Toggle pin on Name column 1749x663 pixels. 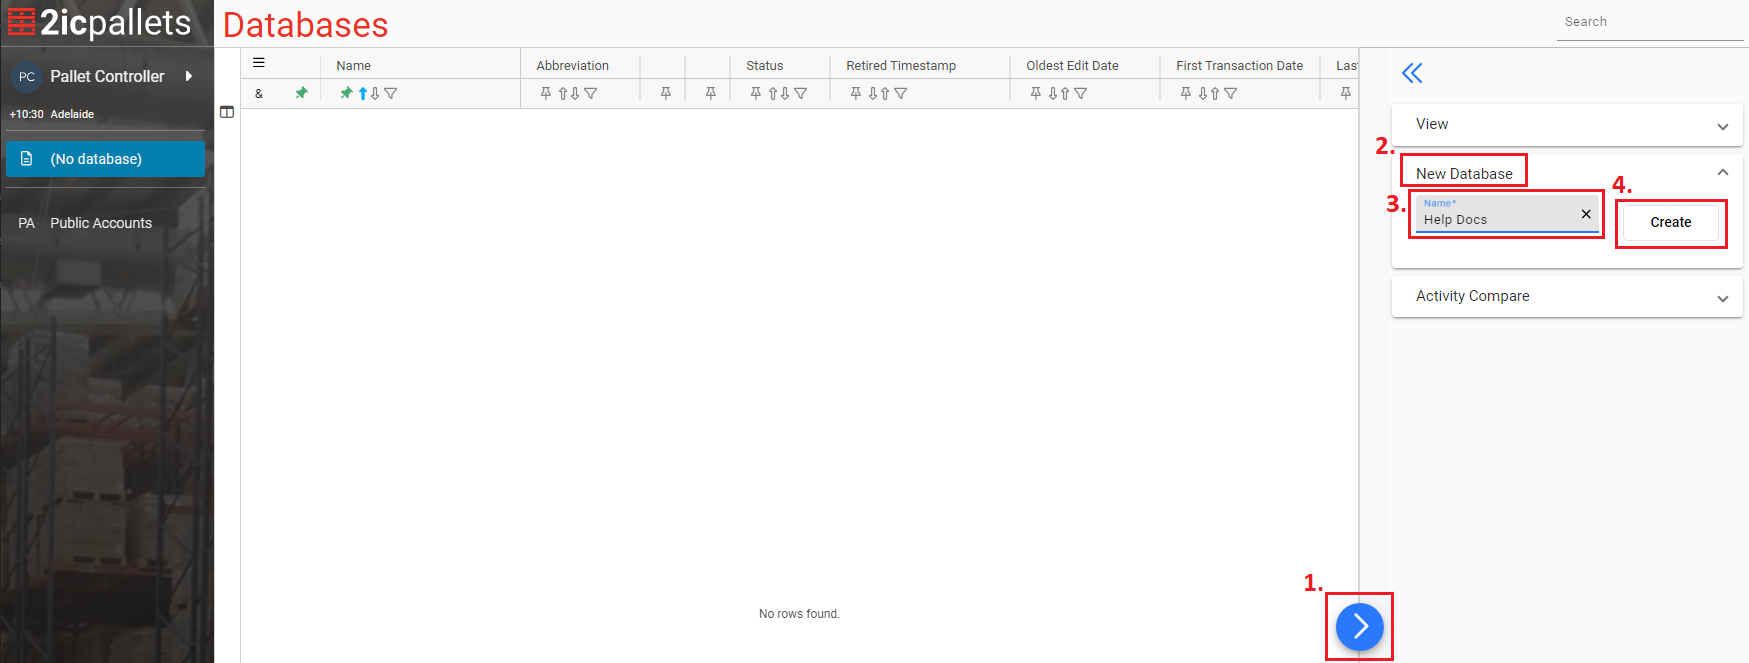[x=346, y=94]
